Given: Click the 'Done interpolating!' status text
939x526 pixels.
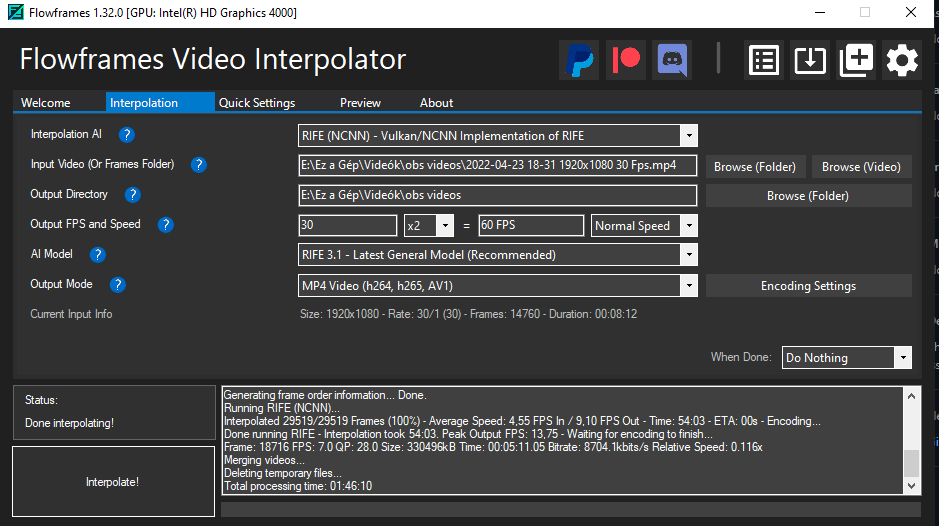Looking at the screenshot, I should (x=69, y=423).
